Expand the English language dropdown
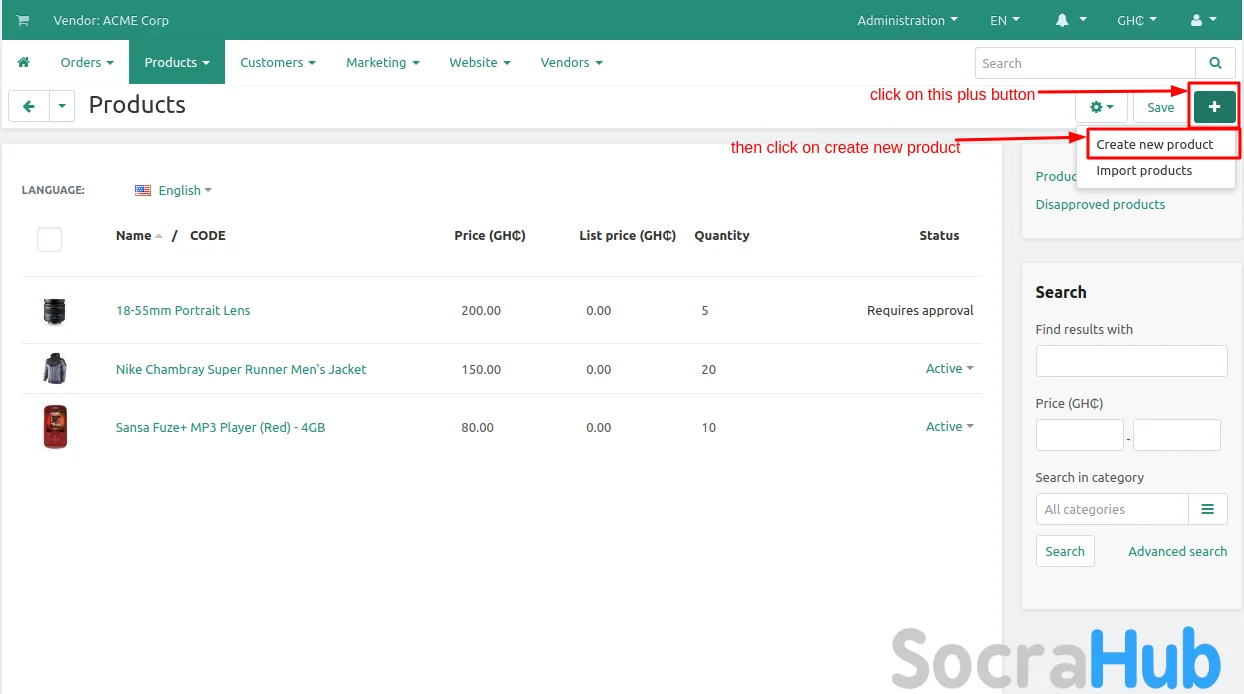This screenshot has width=1244, height=694. coord(174,190)
